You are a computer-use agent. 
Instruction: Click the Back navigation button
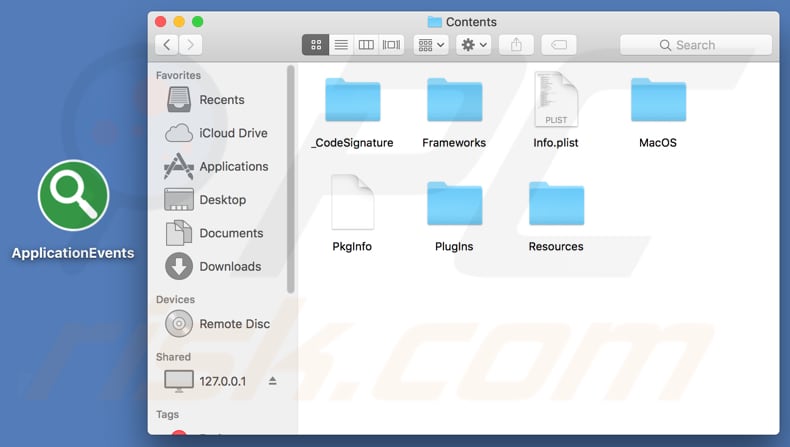point(166,45)
